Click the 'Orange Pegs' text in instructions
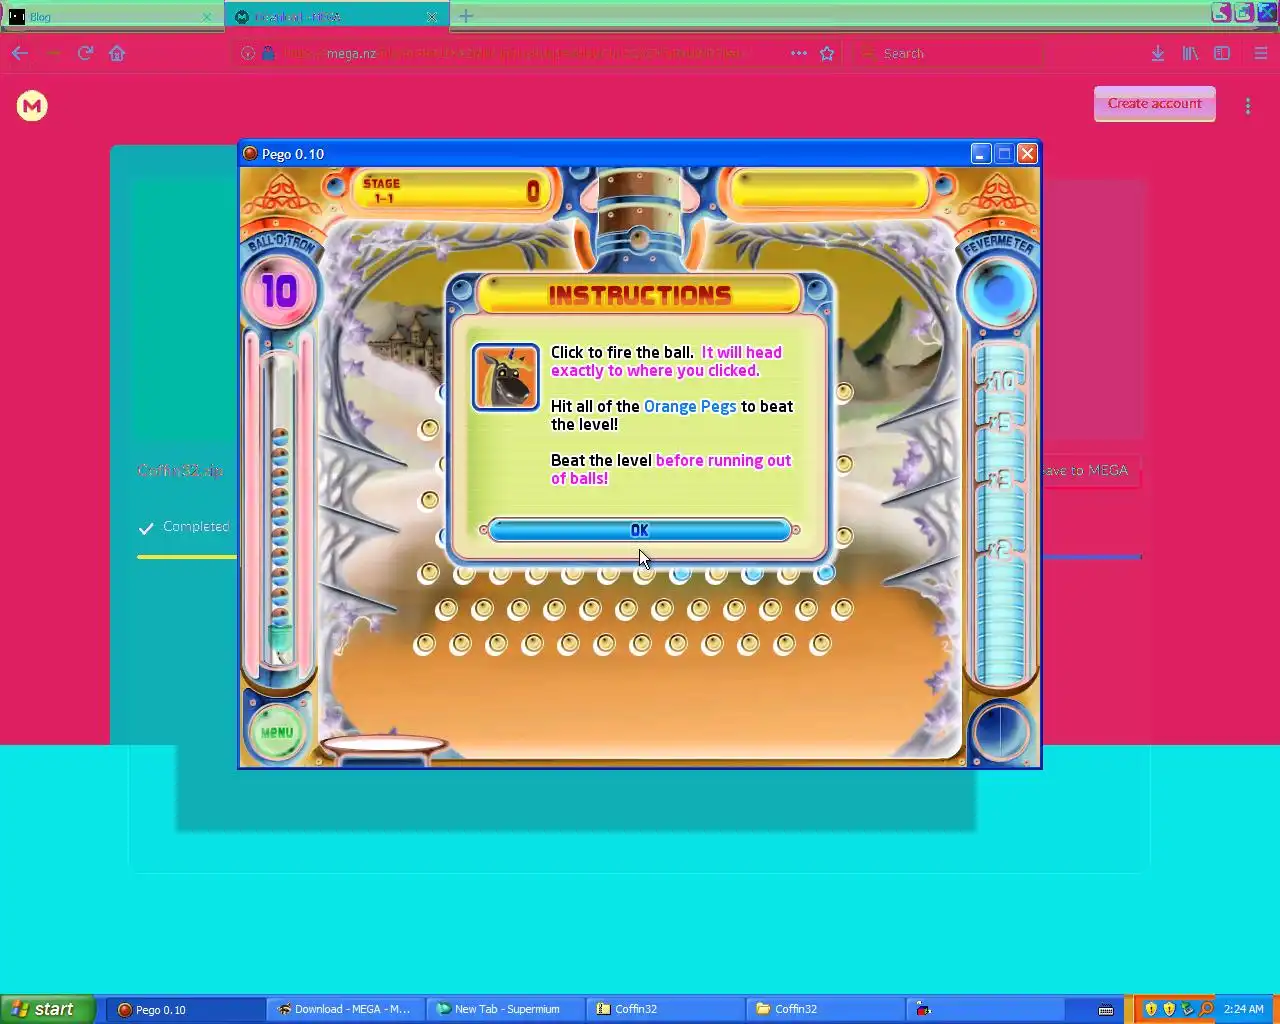This screenshot has width=1280, height=1024. (x=690, y=406)
